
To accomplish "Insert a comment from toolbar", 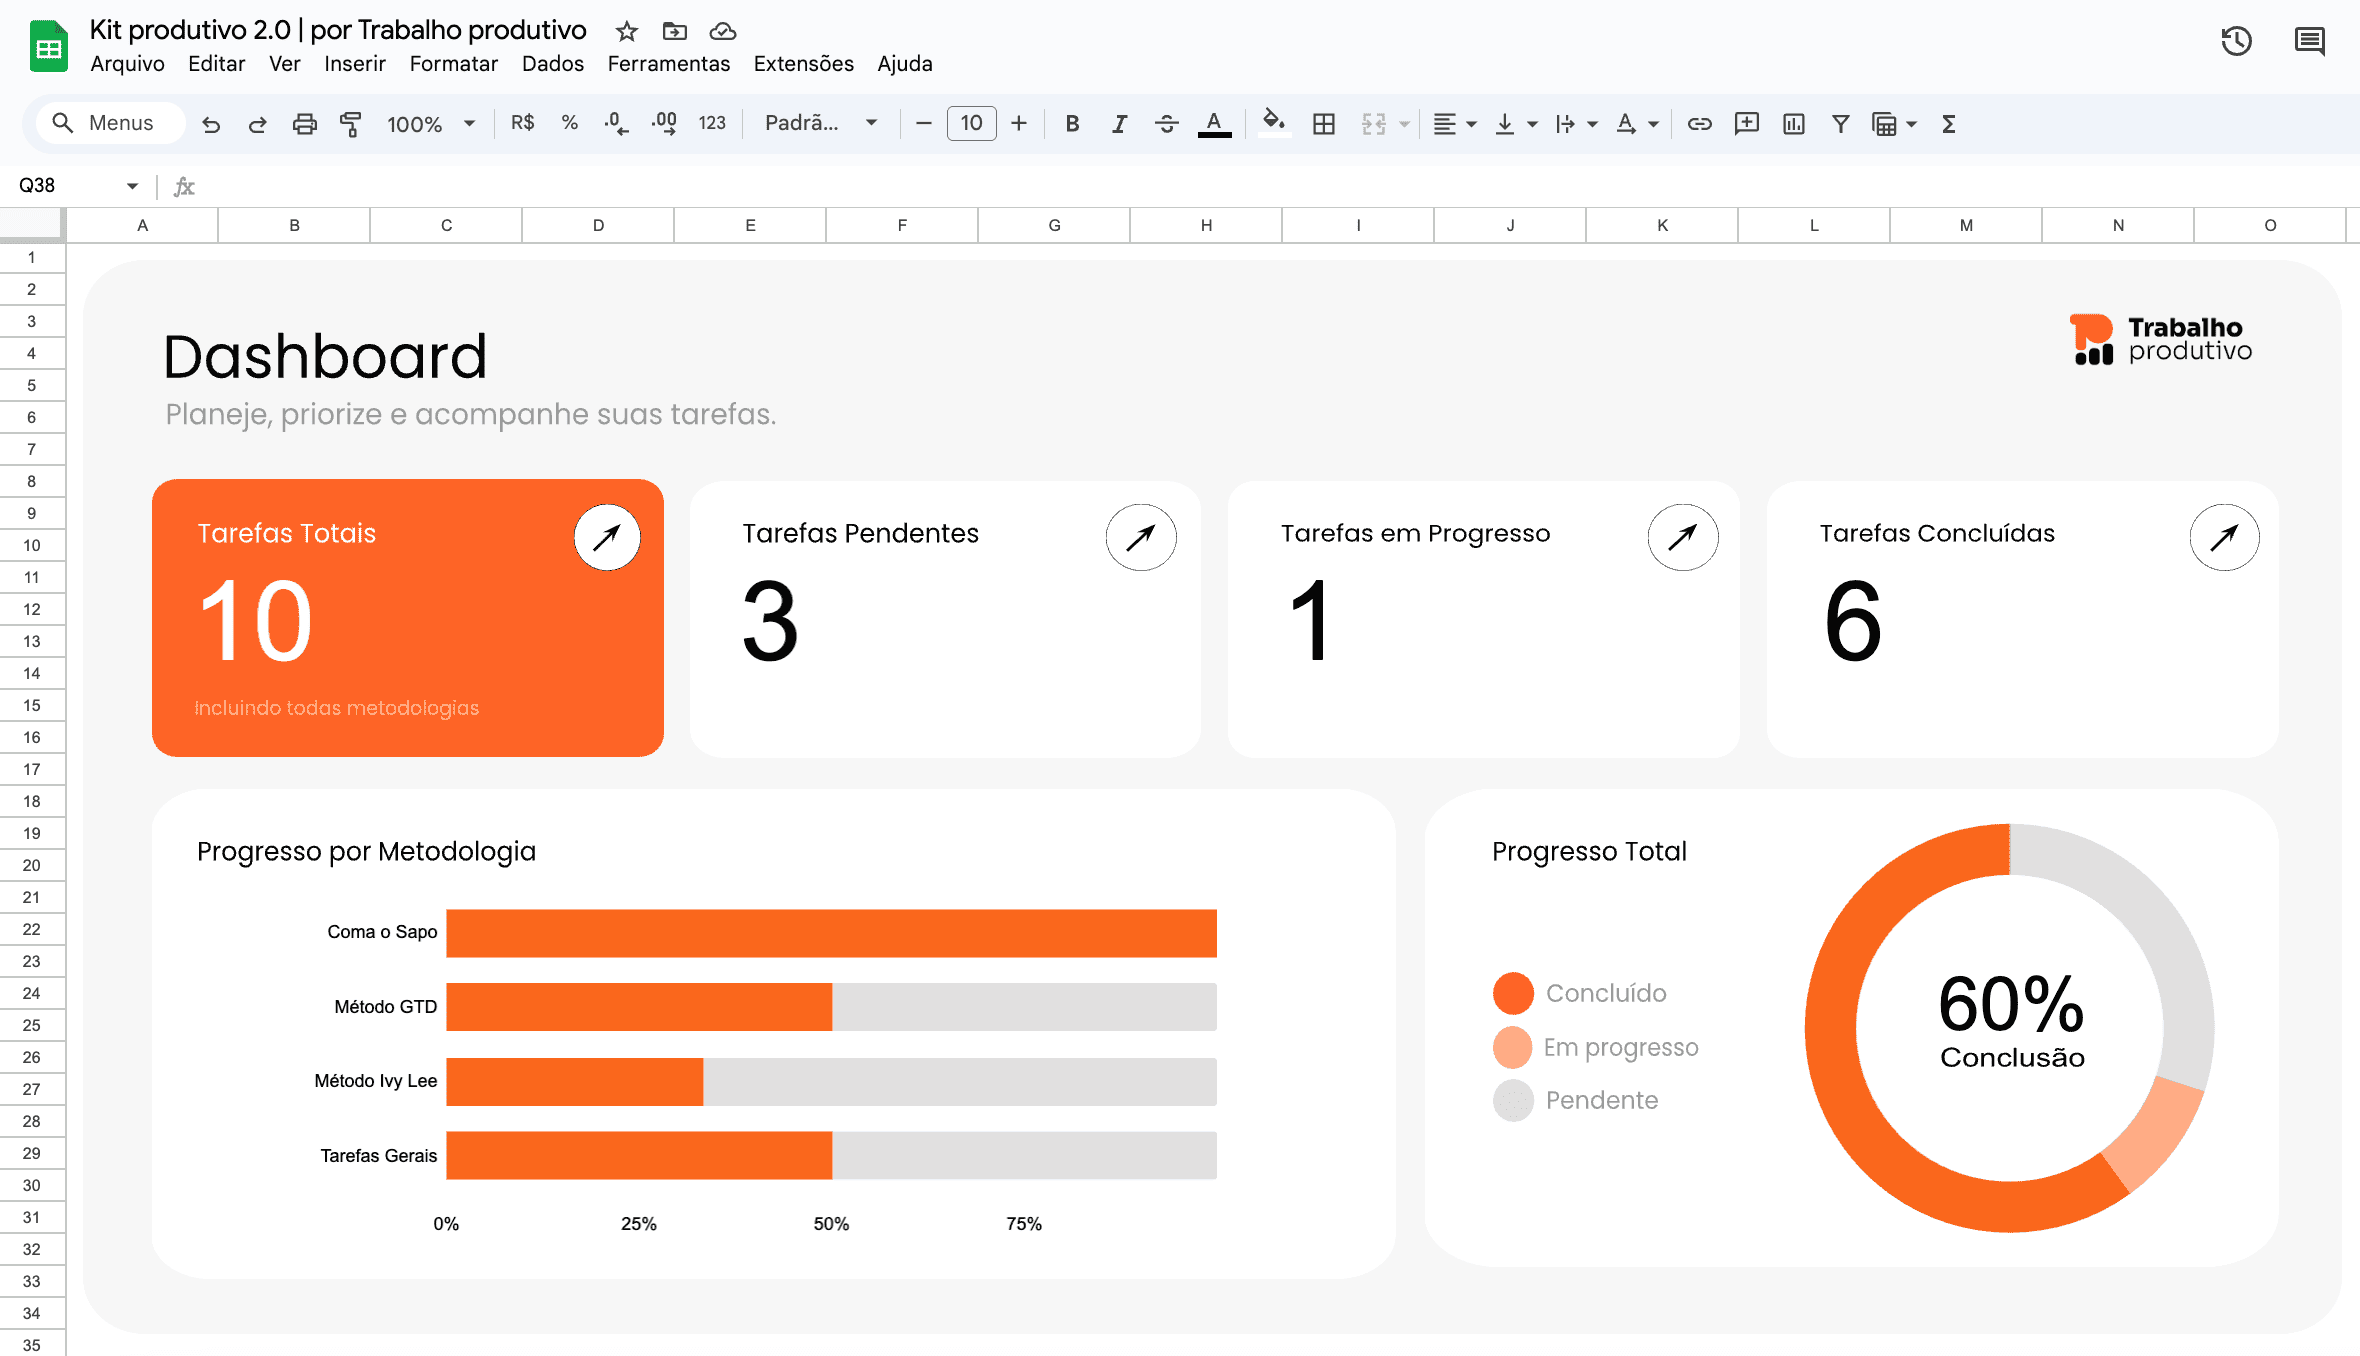I will [1747, 124].
